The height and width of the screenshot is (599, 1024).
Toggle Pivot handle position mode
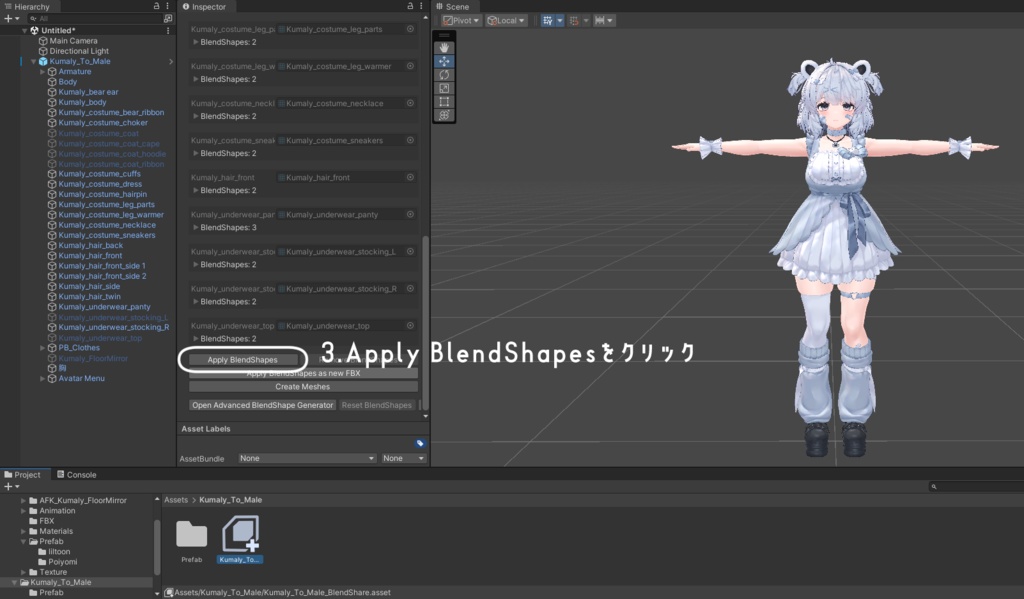[x=462, y=20]
